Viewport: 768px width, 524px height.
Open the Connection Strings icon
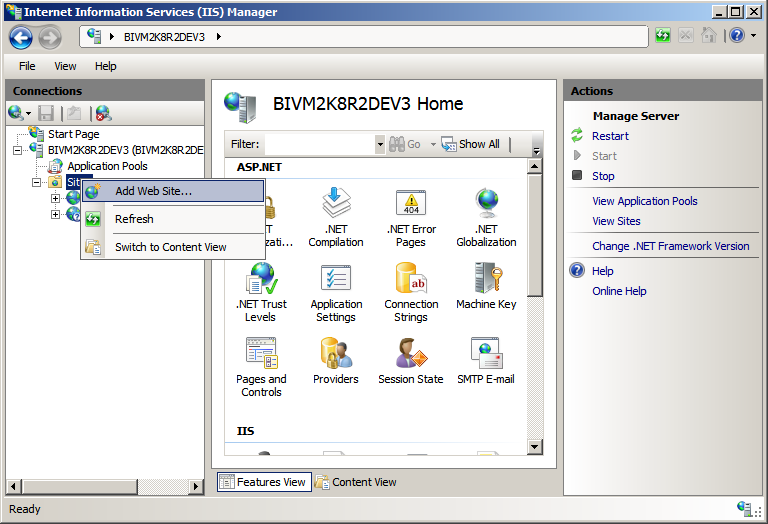(x=411, y=292)
